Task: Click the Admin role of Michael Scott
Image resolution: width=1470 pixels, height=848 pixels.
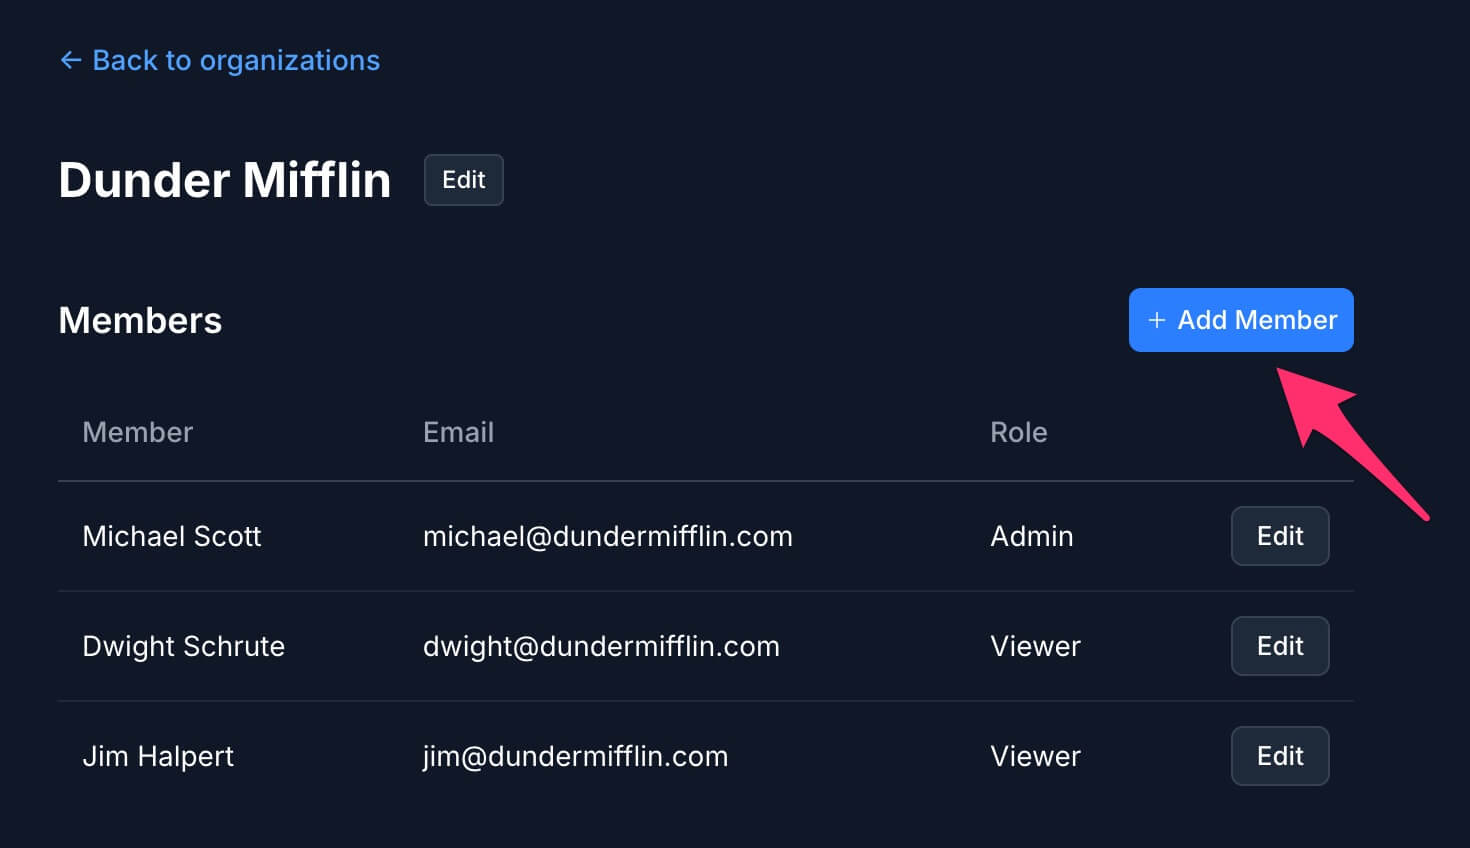Action: pos(1031,536)
